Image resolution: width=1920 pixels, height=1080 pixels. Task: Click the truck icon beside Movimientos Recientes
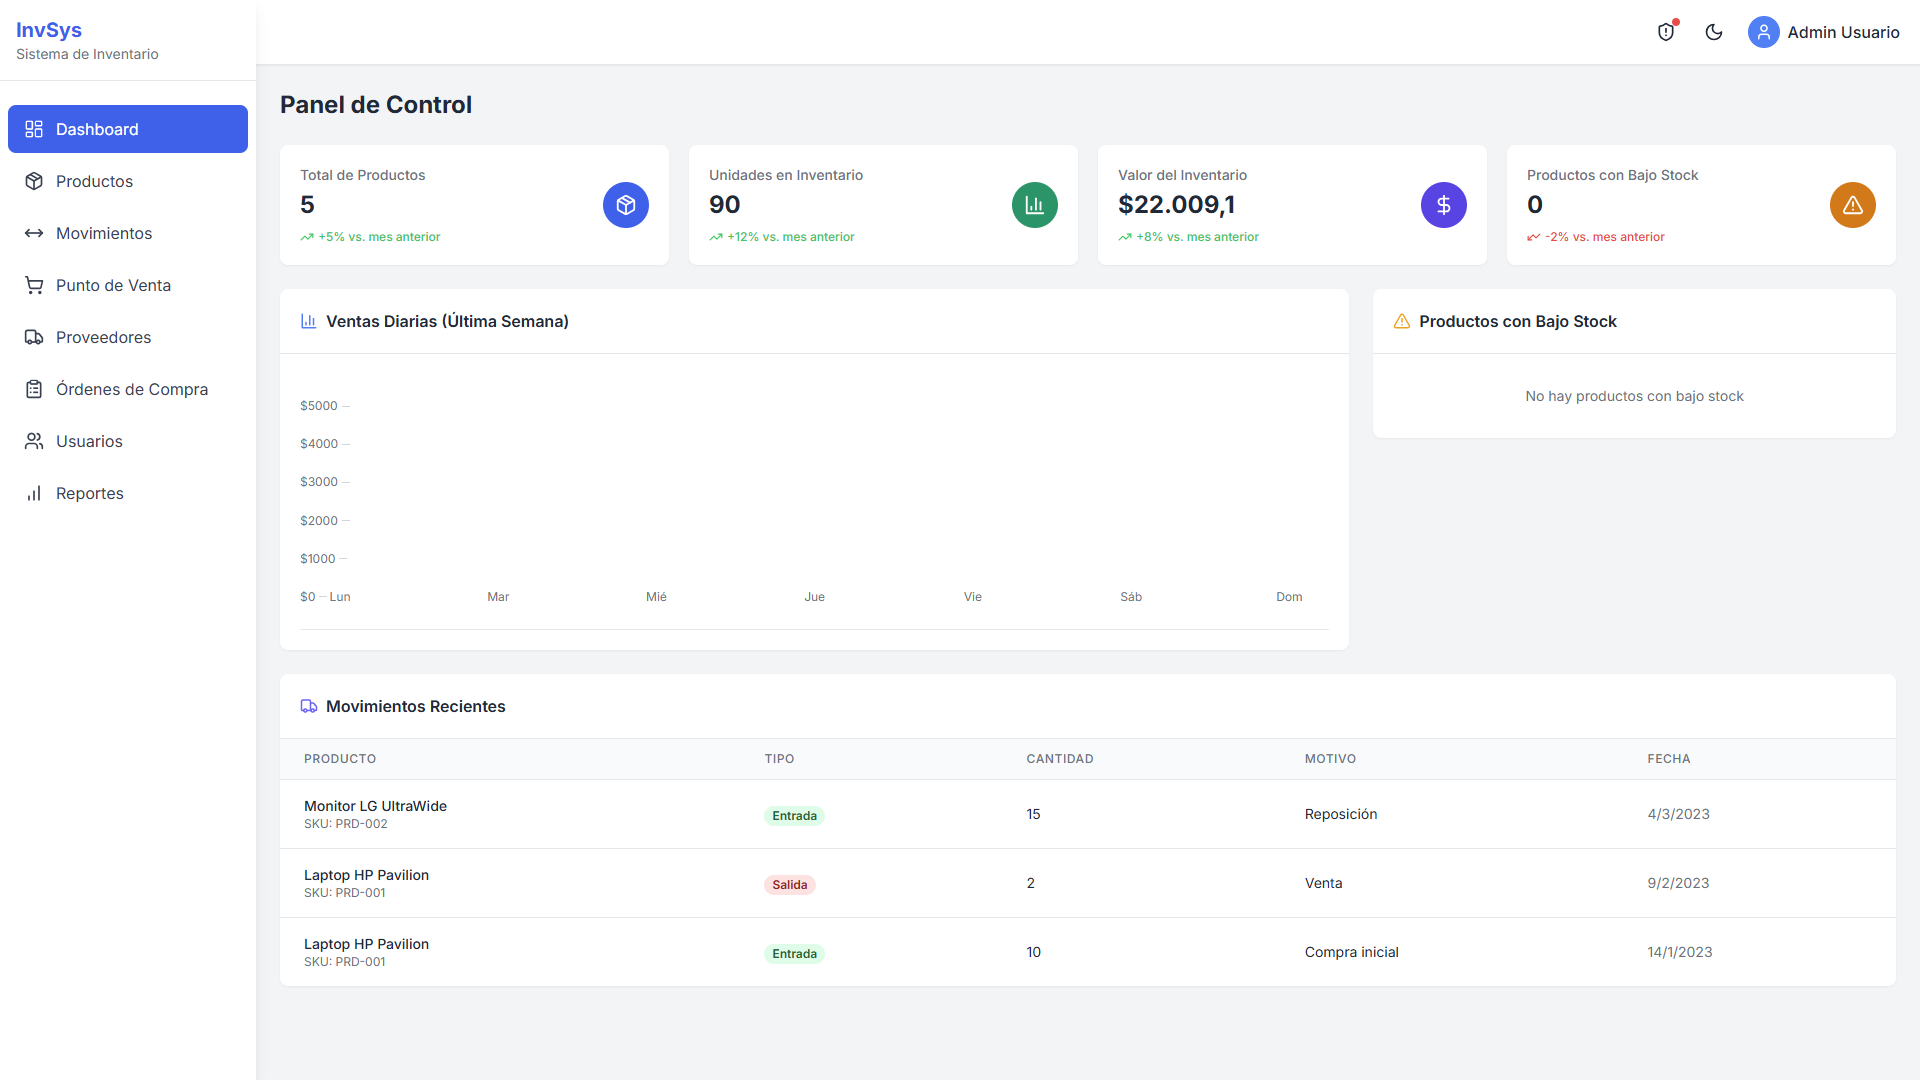click(309, 706)
